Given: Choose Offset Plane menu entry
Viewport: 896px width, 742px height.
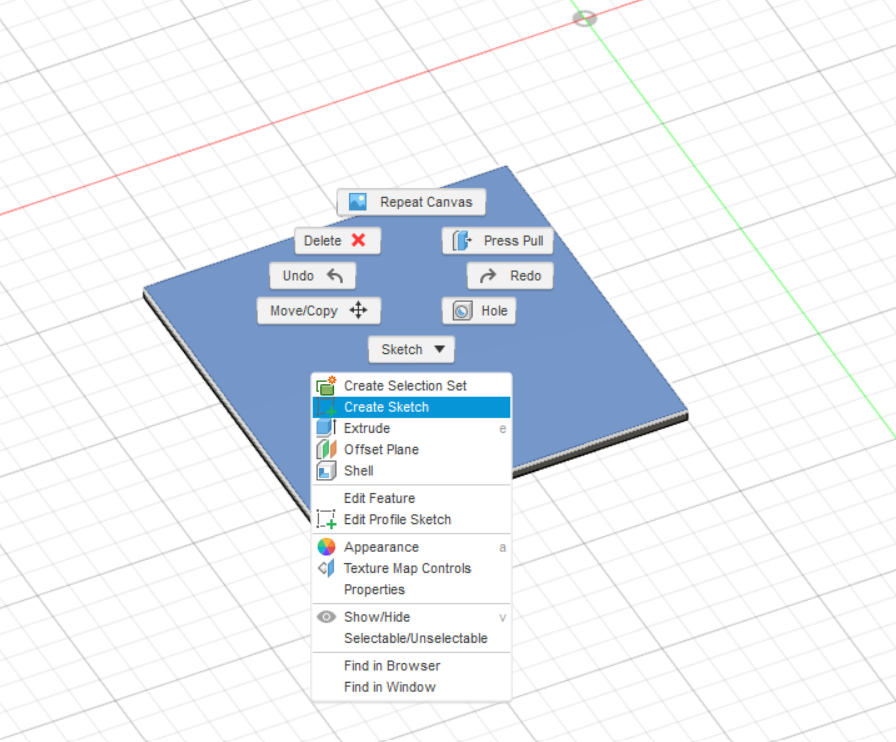Looking at the screenshot, I should pyautogui.click(x=411, y=449).
